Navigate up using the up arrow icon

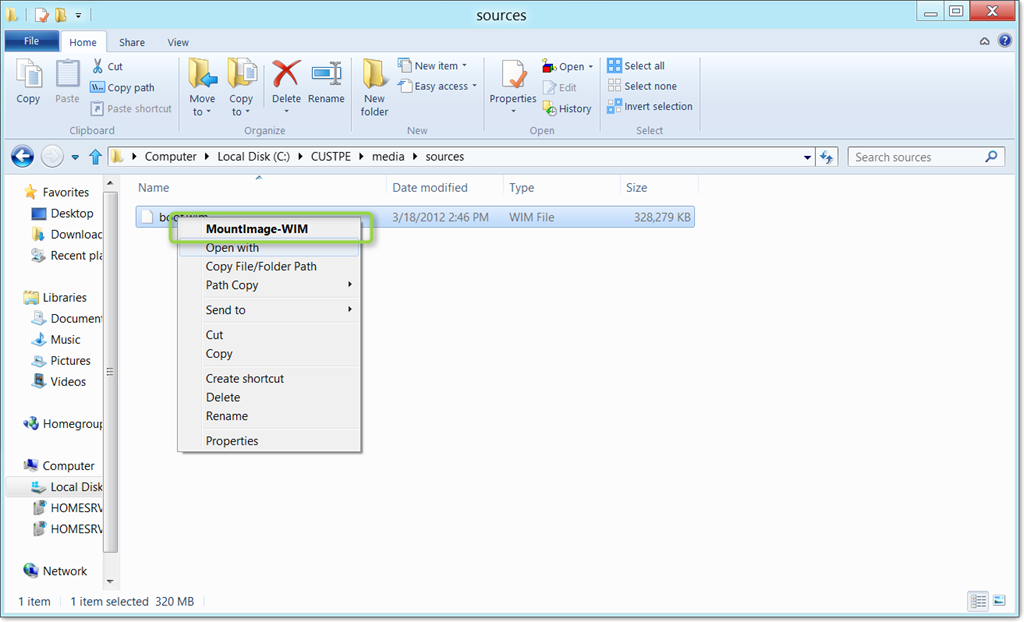[95, 156]
